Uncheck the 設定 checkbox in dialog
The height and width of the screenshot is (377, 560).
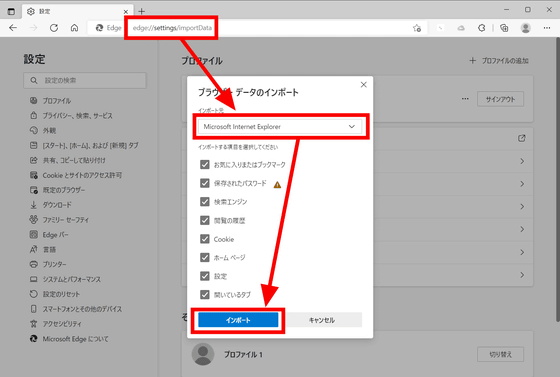[x=205, y=276]
